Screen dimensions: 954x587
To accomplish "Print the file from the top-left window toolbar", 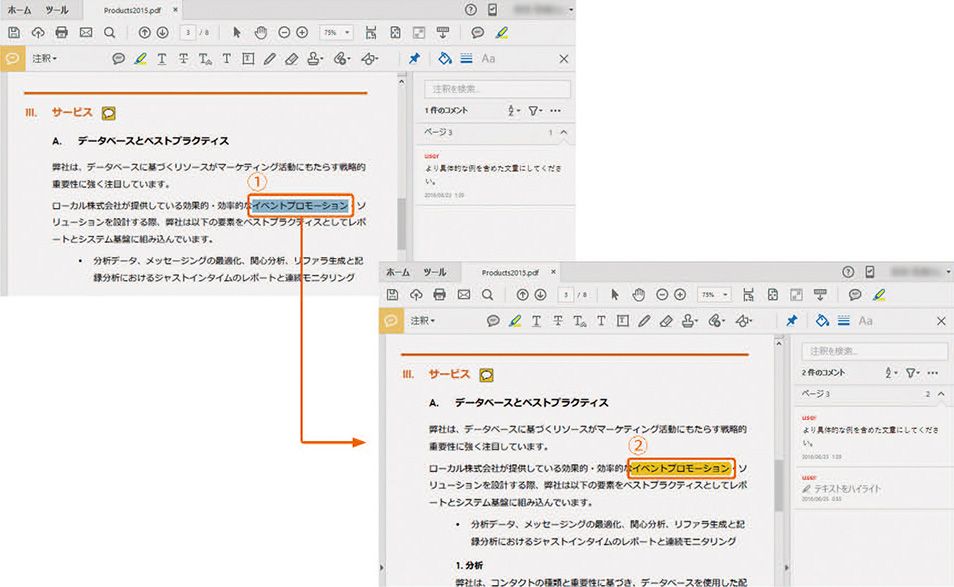I will pyautogui.click(x=61, y=33).
